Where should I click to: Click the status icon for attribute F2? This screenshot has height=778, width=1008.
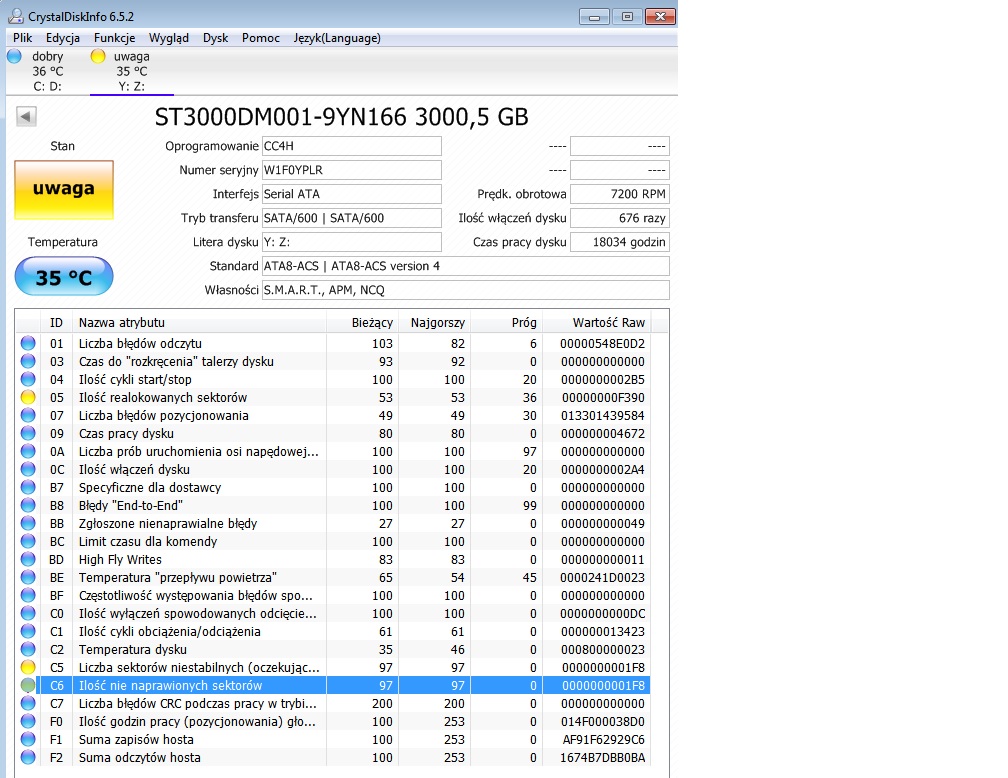(28, 757)
